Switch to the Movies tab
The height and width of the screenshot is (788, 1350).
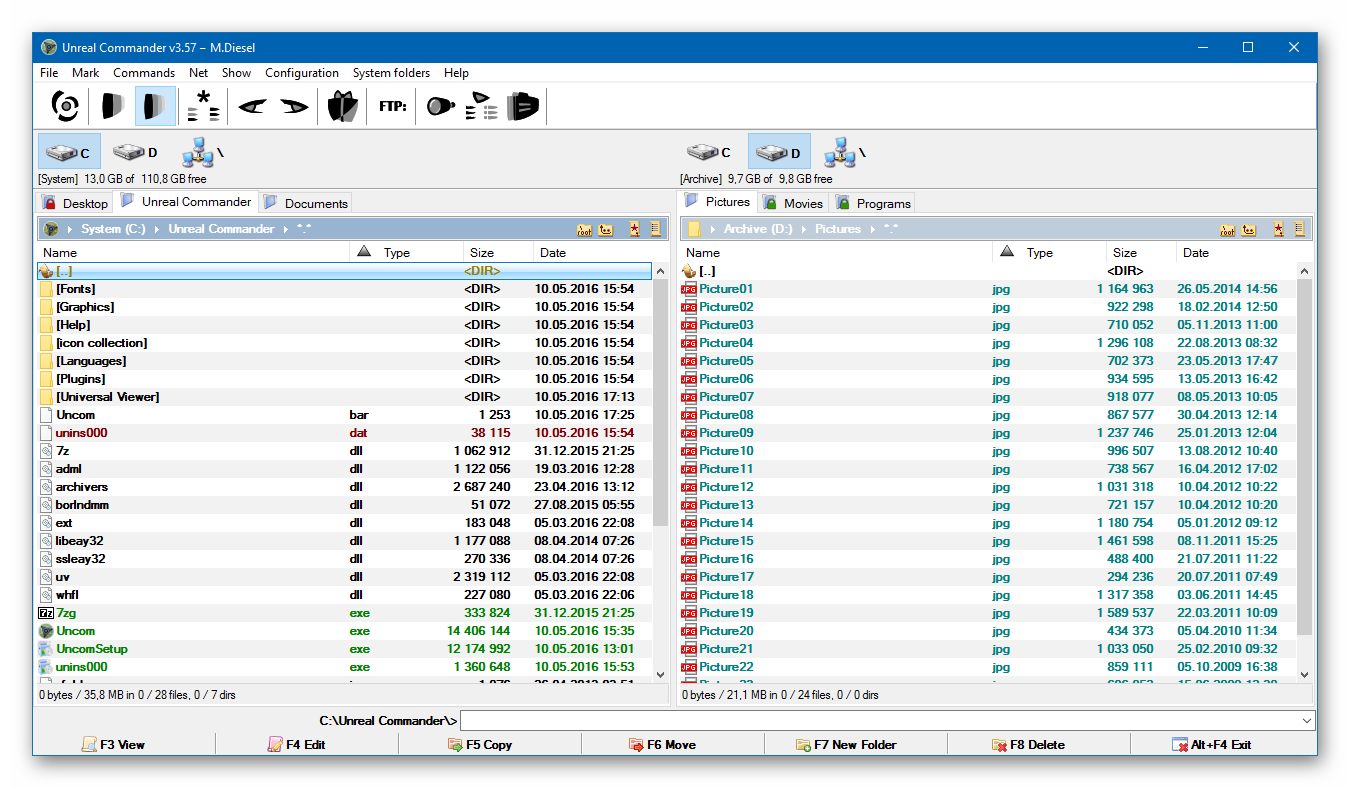click(793, 203)
